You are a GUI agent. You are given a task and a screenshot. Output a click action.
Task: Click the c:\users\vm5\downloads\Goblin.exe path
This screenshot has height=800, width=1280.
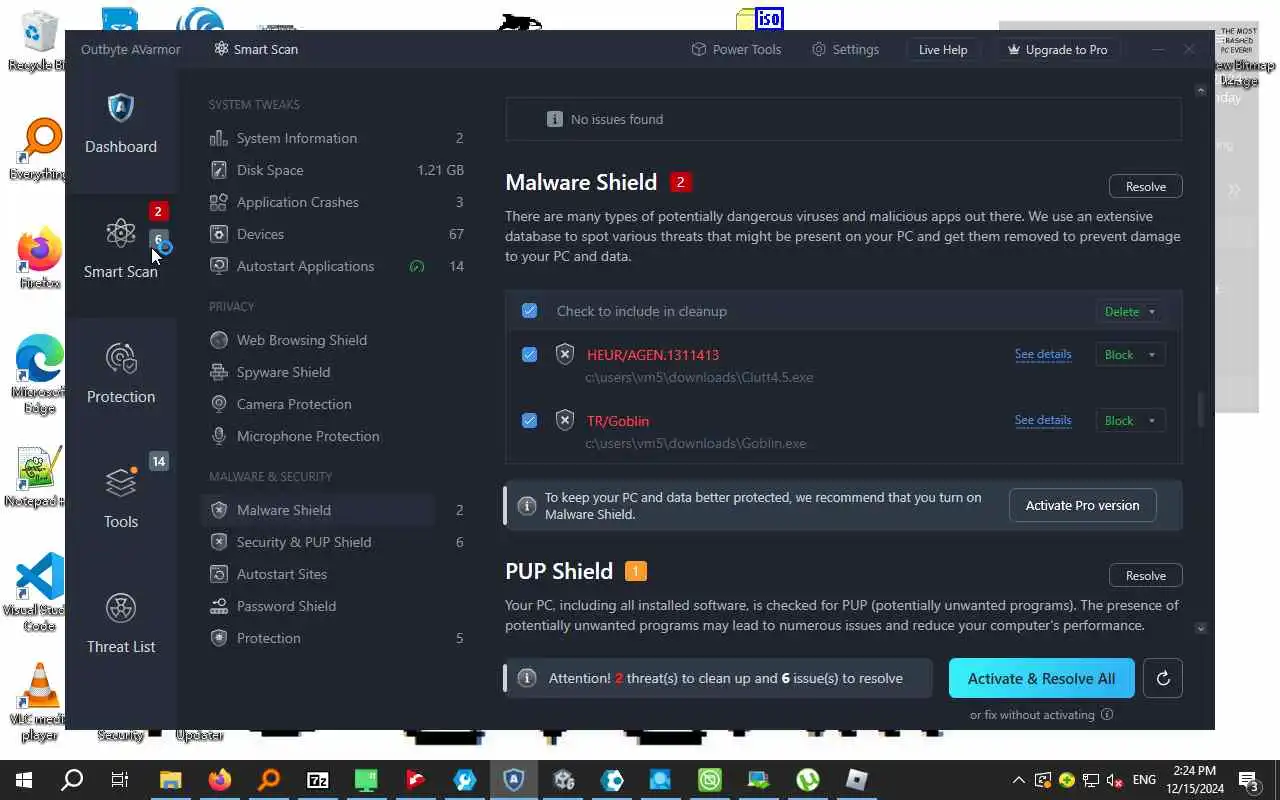[696, 443]
